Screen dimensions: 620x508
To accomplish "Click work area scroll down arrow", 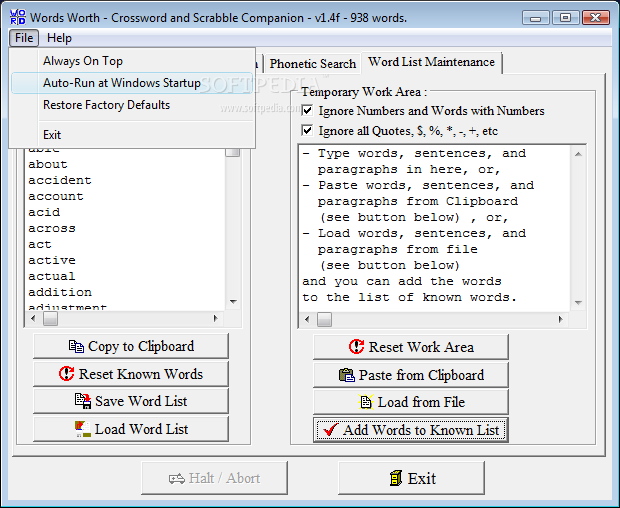I will pos(578,303).
